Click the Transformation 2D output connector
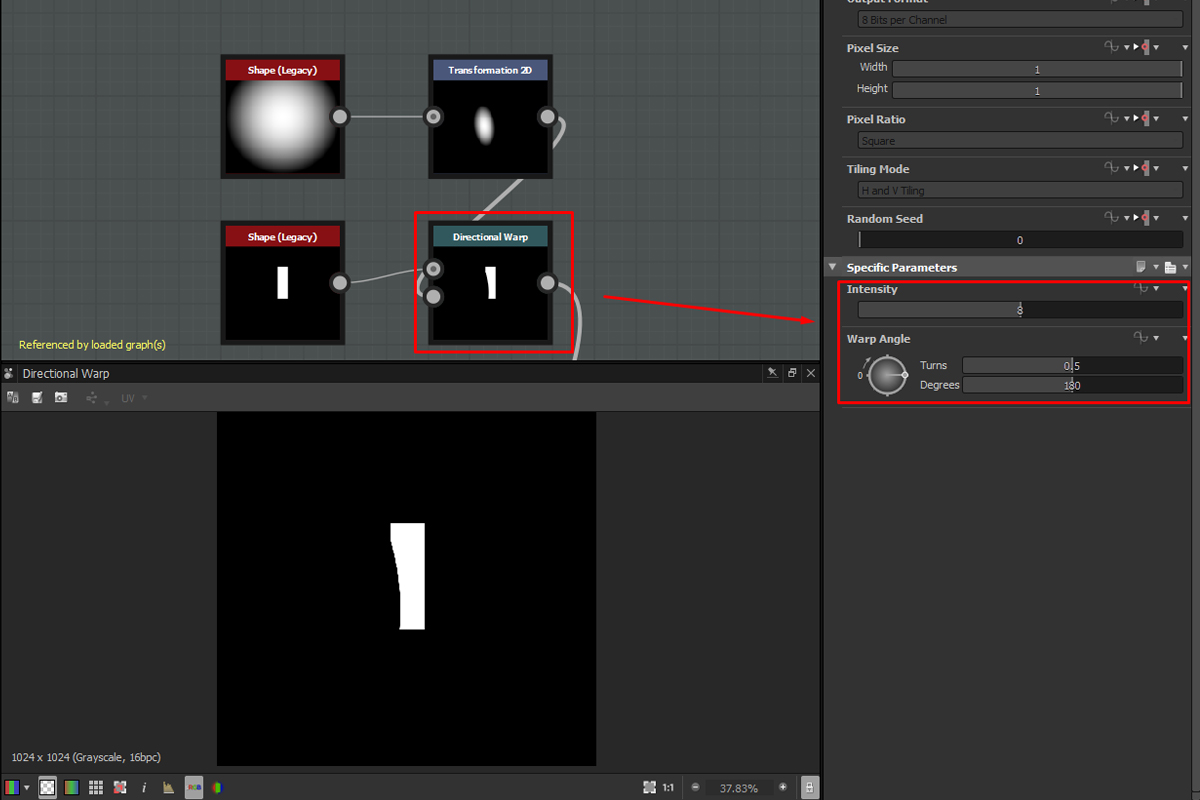This screenshot has width=1200, height=800. click(547, 117)
